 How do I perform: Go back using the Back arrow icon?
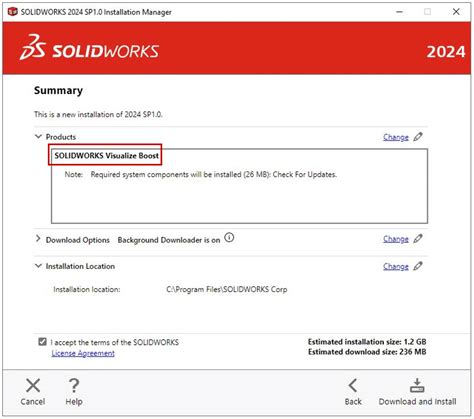(x=353, y=386)
